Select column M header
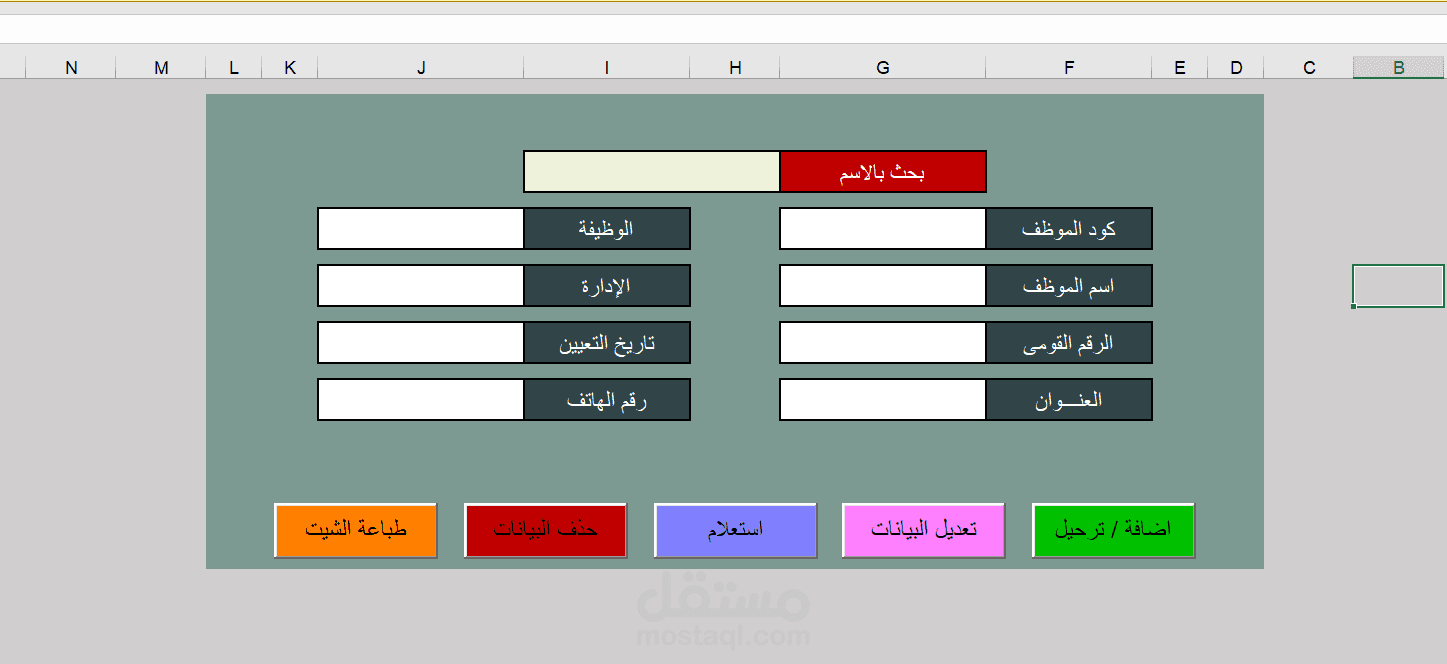 pyautogui.click(x=161, y=67)
